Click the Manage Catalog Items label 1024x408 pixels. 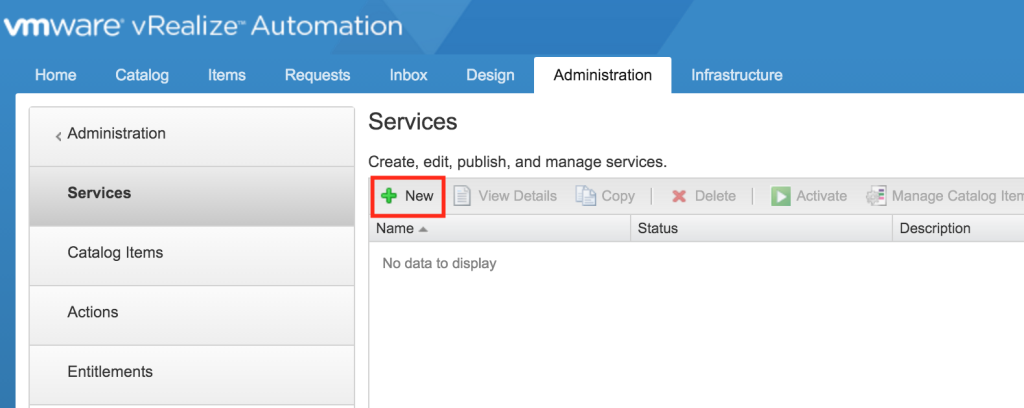[x=957, y=196]
